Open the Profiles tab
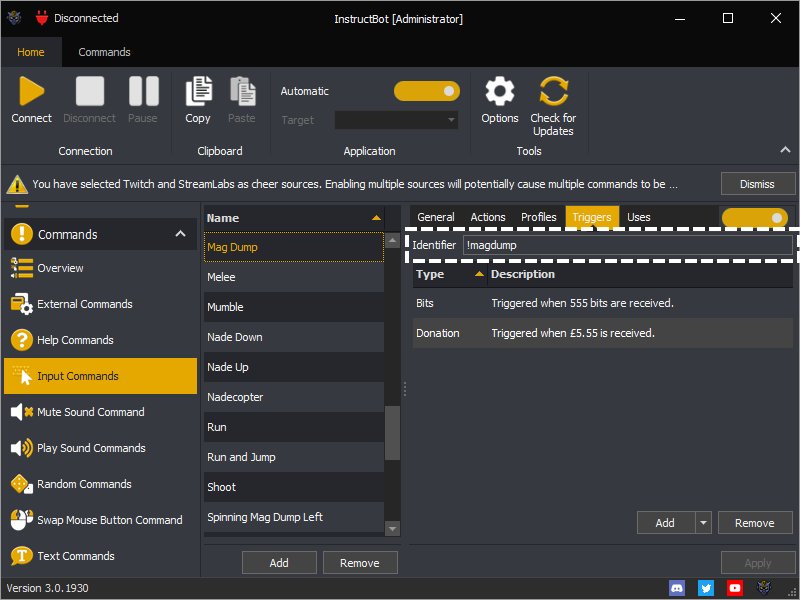 pyautogui.click(x=538, y=217)
